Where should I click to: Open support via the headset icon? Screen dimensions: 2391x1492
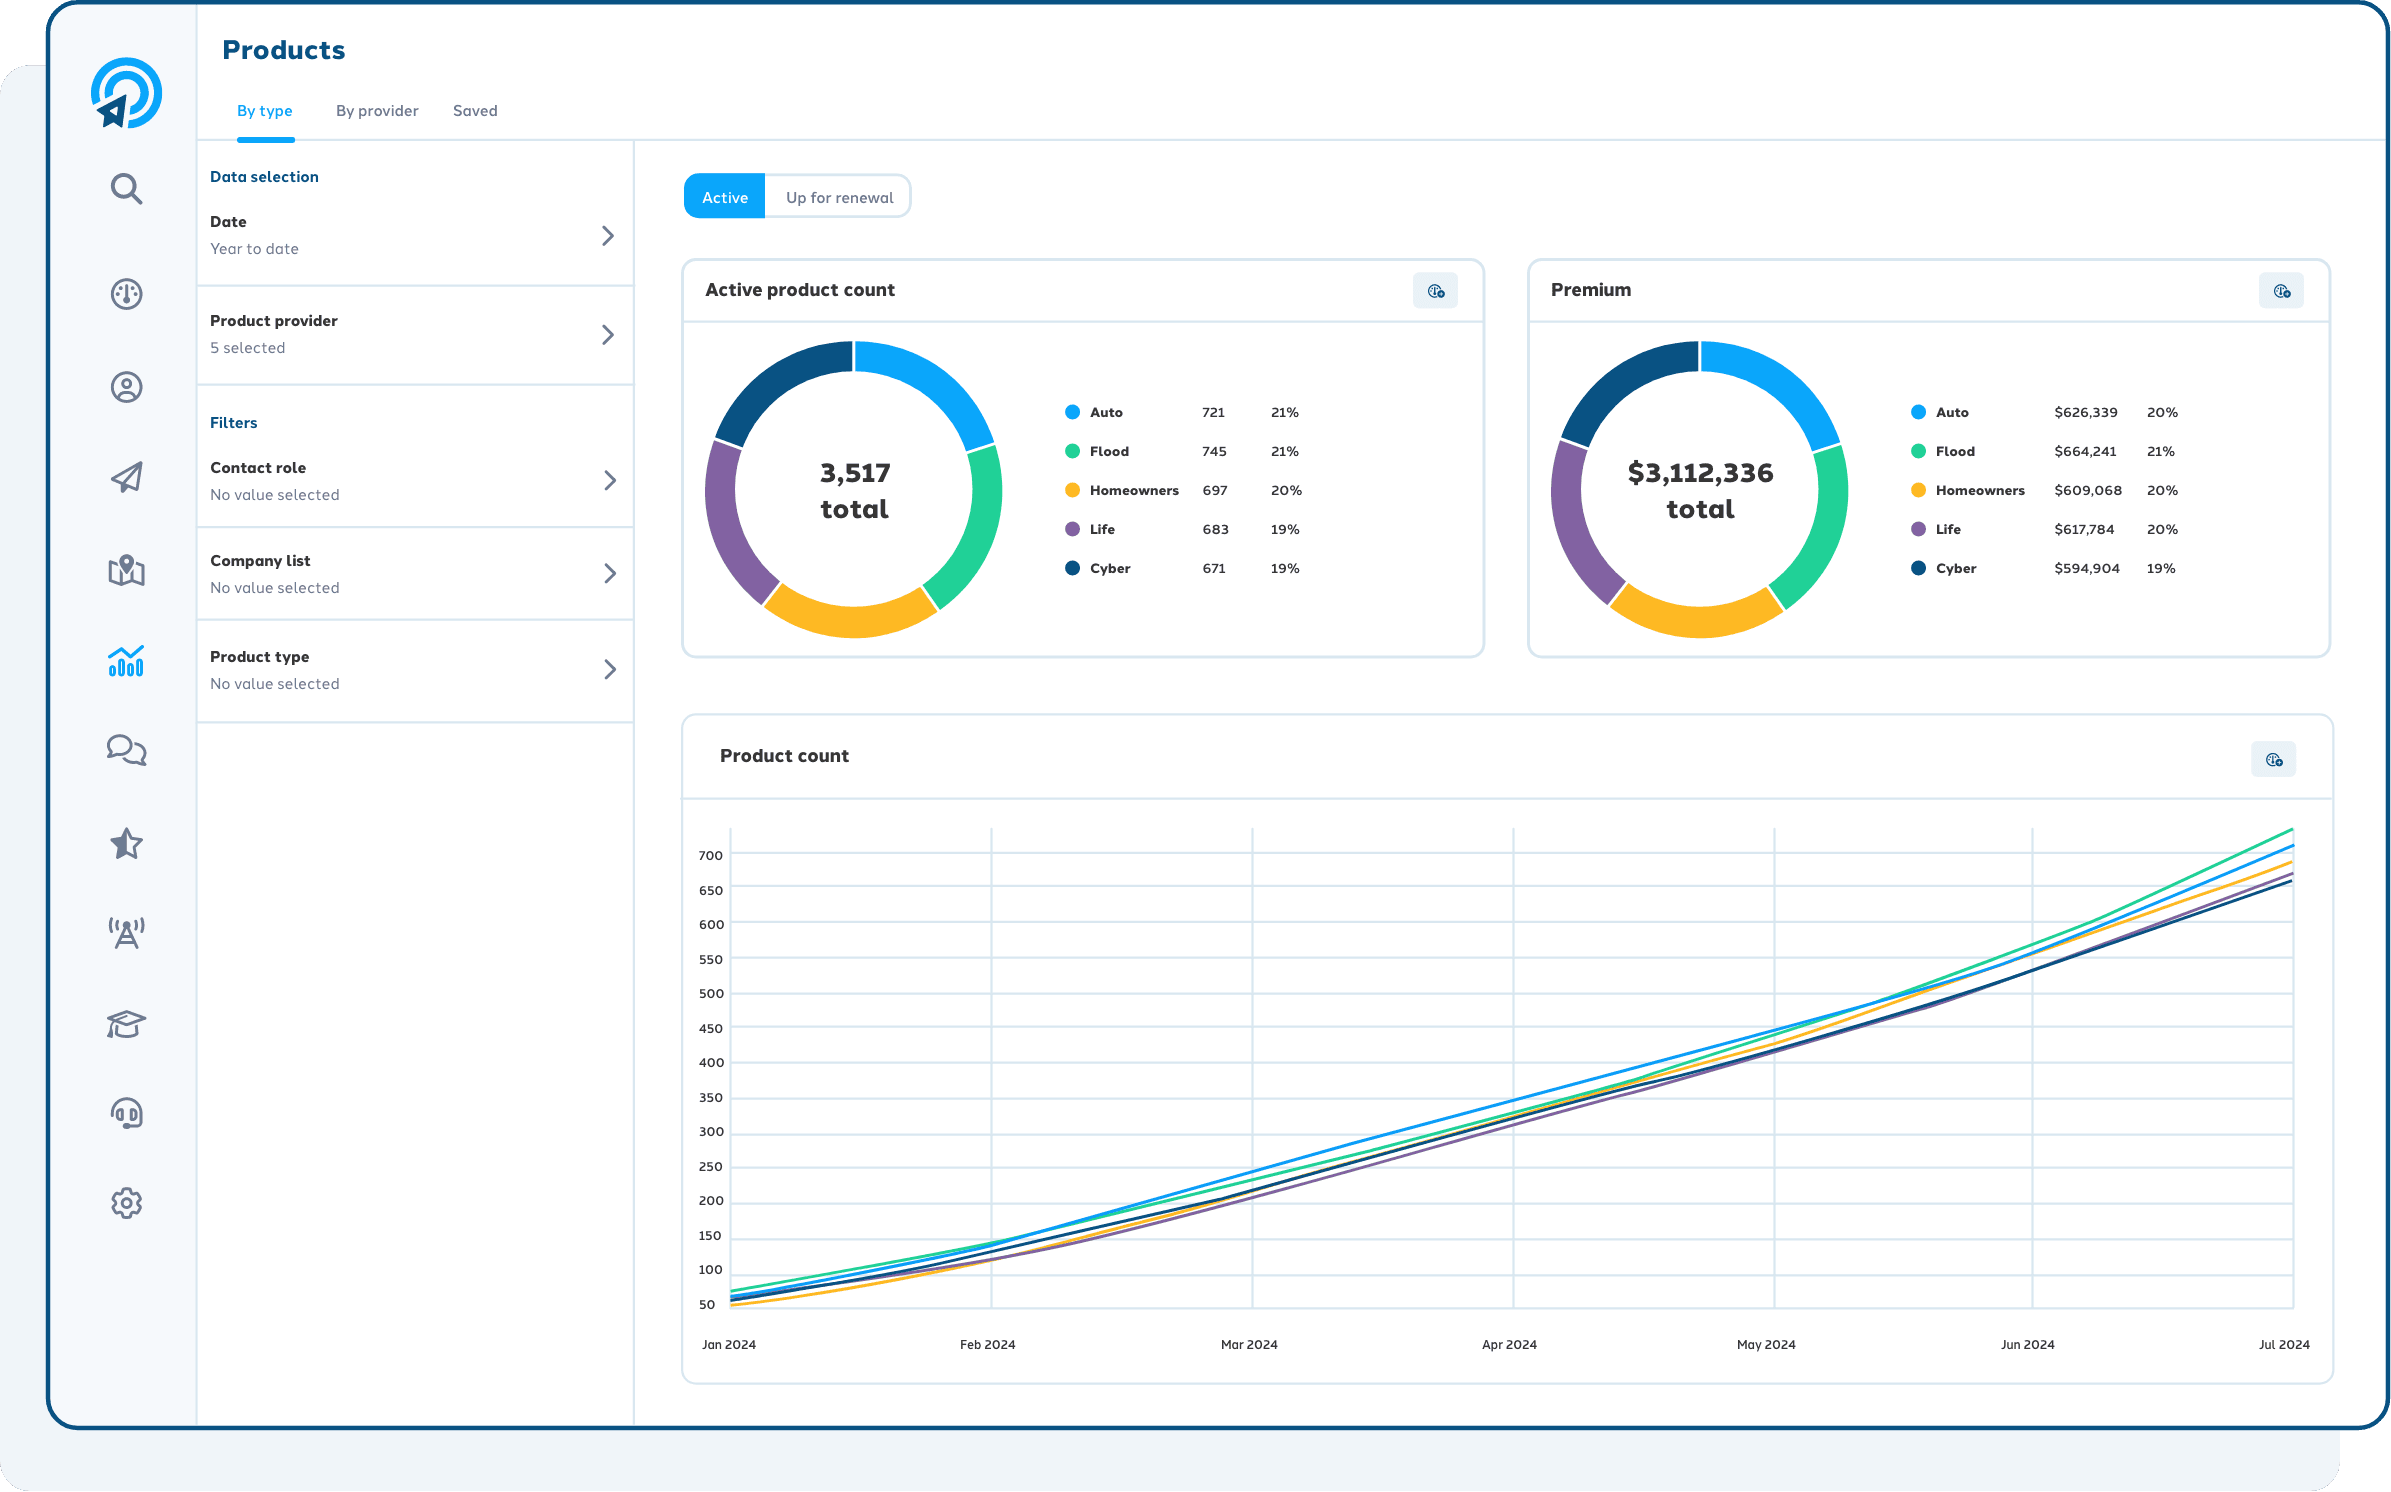point(126,1113)
